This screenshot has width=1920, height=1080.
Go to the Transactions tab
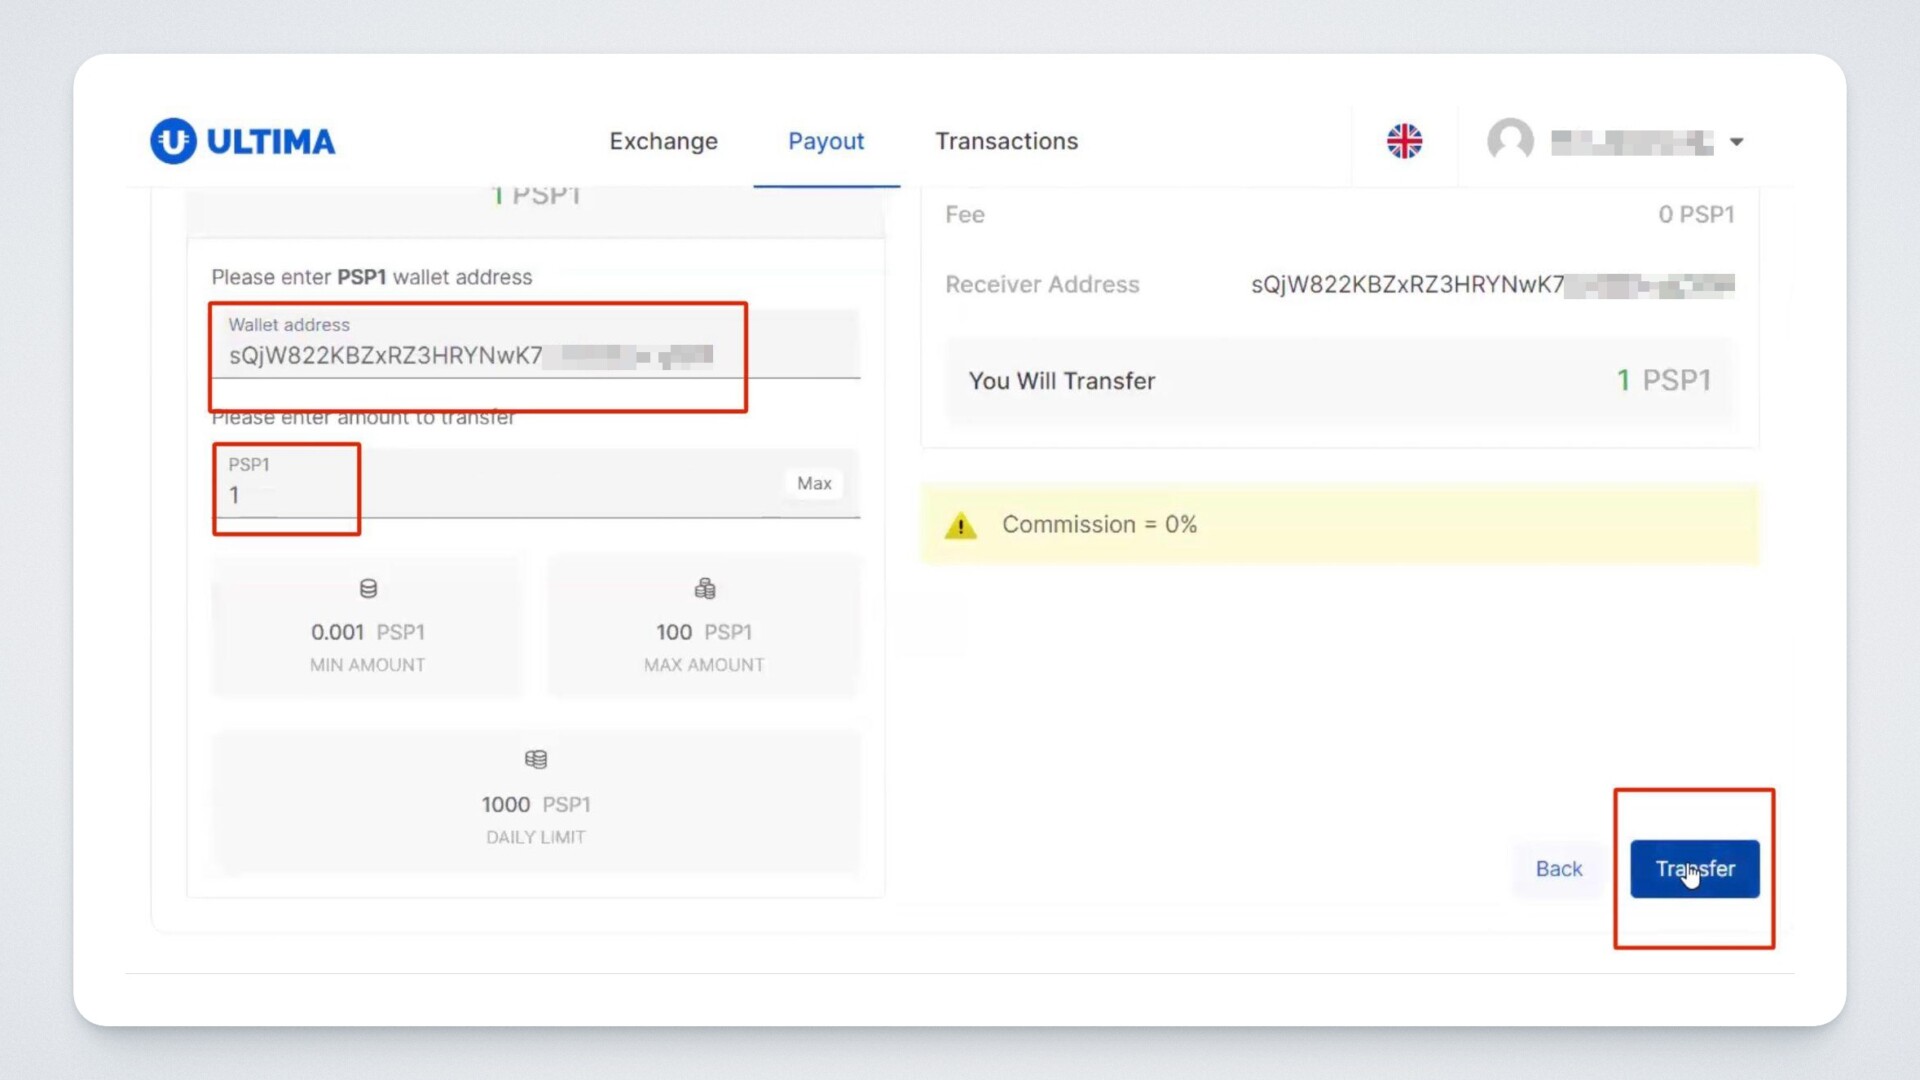coord(1006,141)
